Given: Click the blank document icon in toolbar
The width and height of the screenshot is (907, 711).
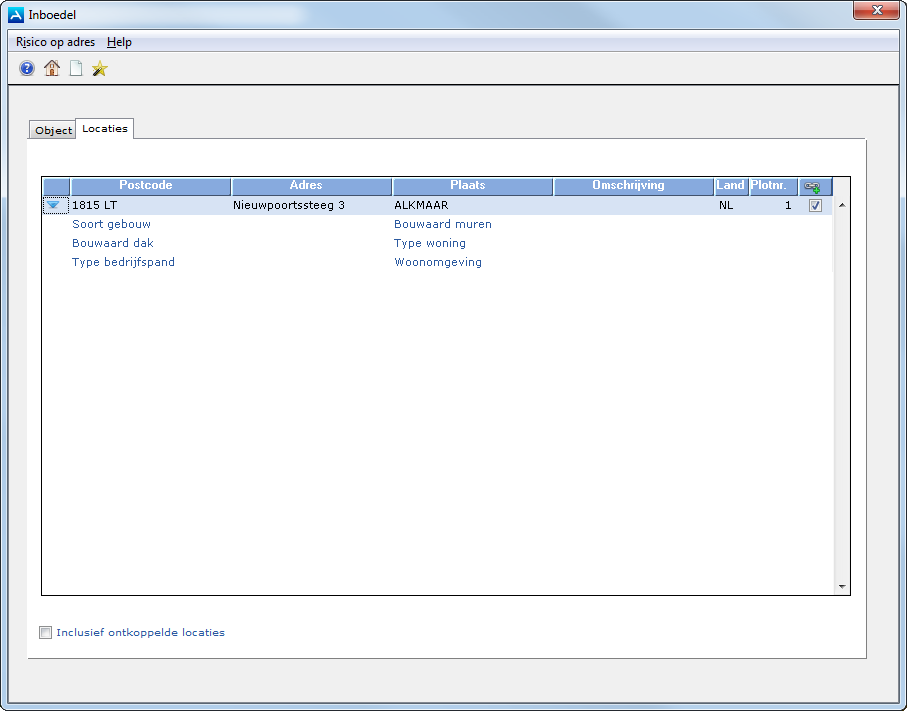Looking at the screenshot, I should click(76, 69).
